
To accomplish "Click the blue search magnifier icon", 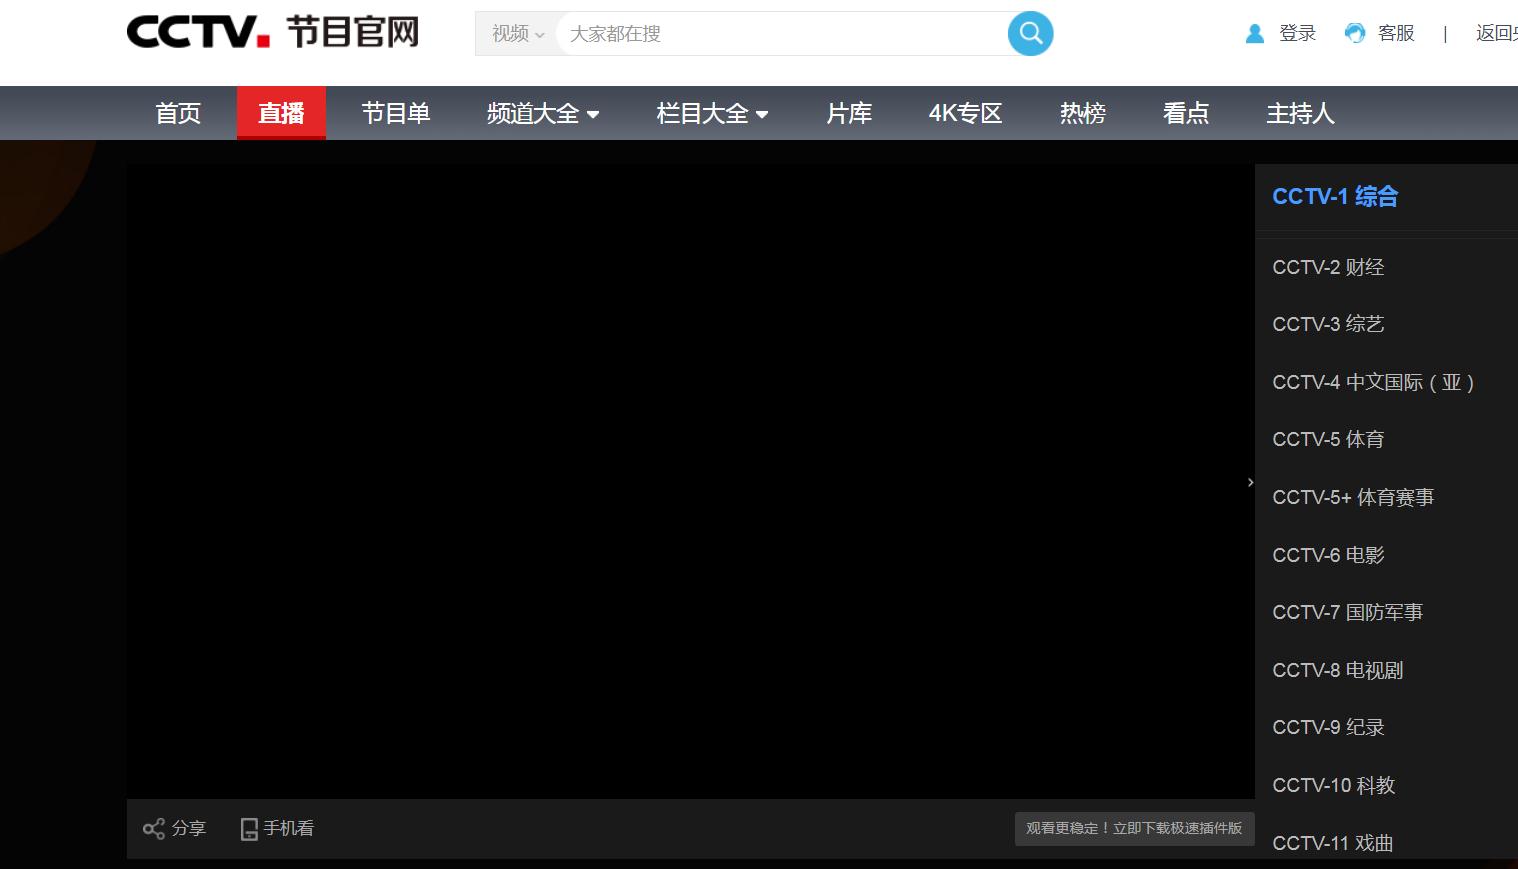I will [x=1030, y=34].
